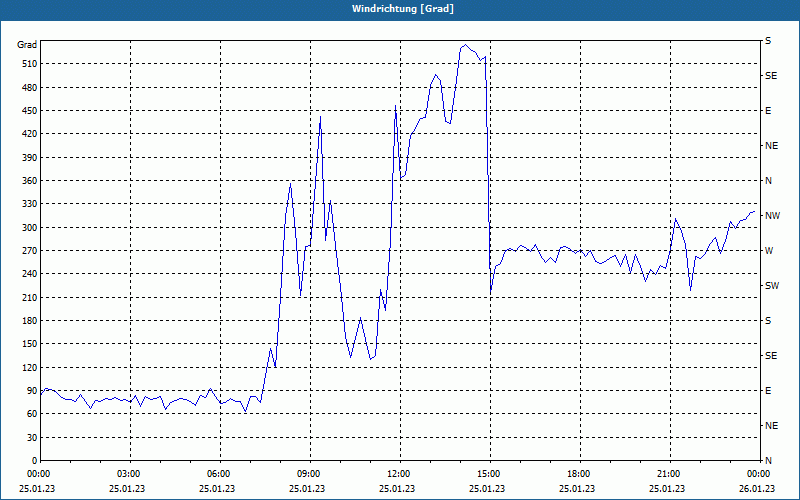Pick the 12:00 time axis label
Image resolution: width=800 pixels, height=500 pixels.
click(397, 473)
